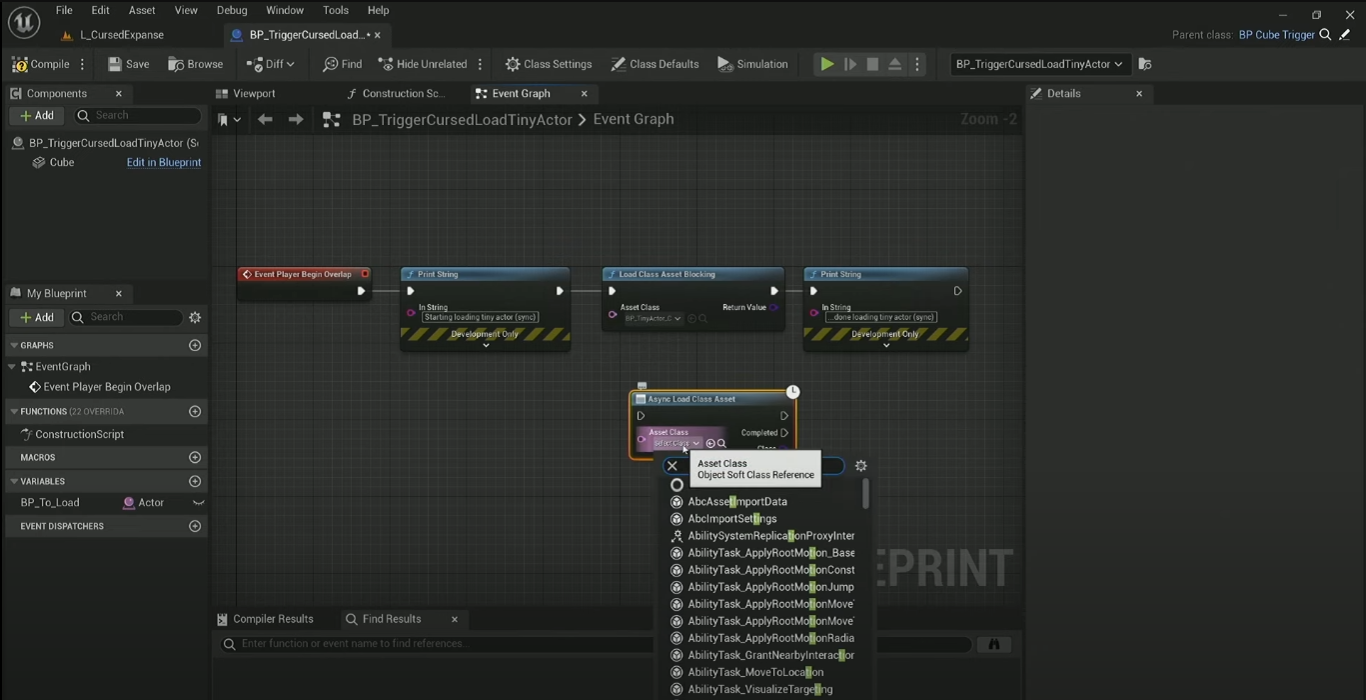1366x700 pixels.
Task: Open Find in blueprint
Action: (342, 64)
